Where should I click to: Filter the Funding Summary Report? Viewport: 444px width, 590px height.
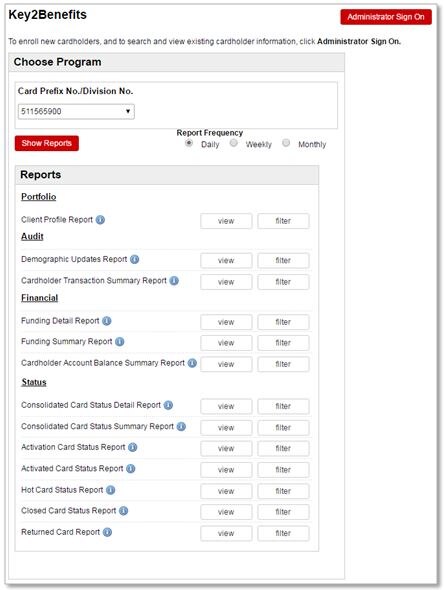283,343
